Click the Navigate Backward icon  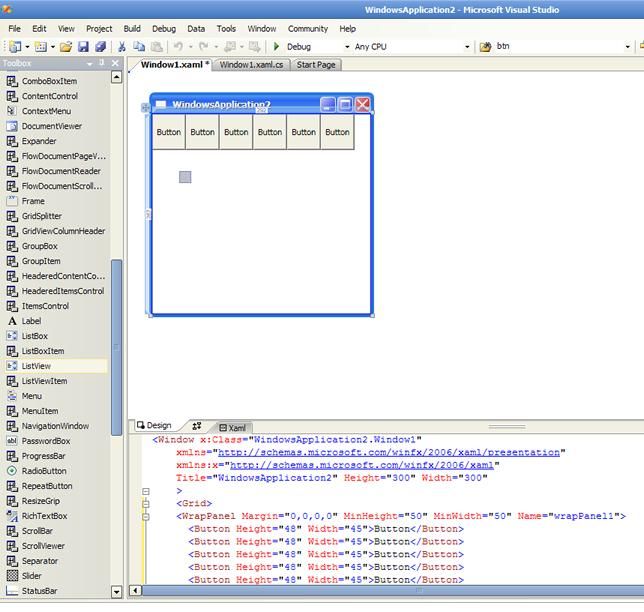click(x=230, y=47)
